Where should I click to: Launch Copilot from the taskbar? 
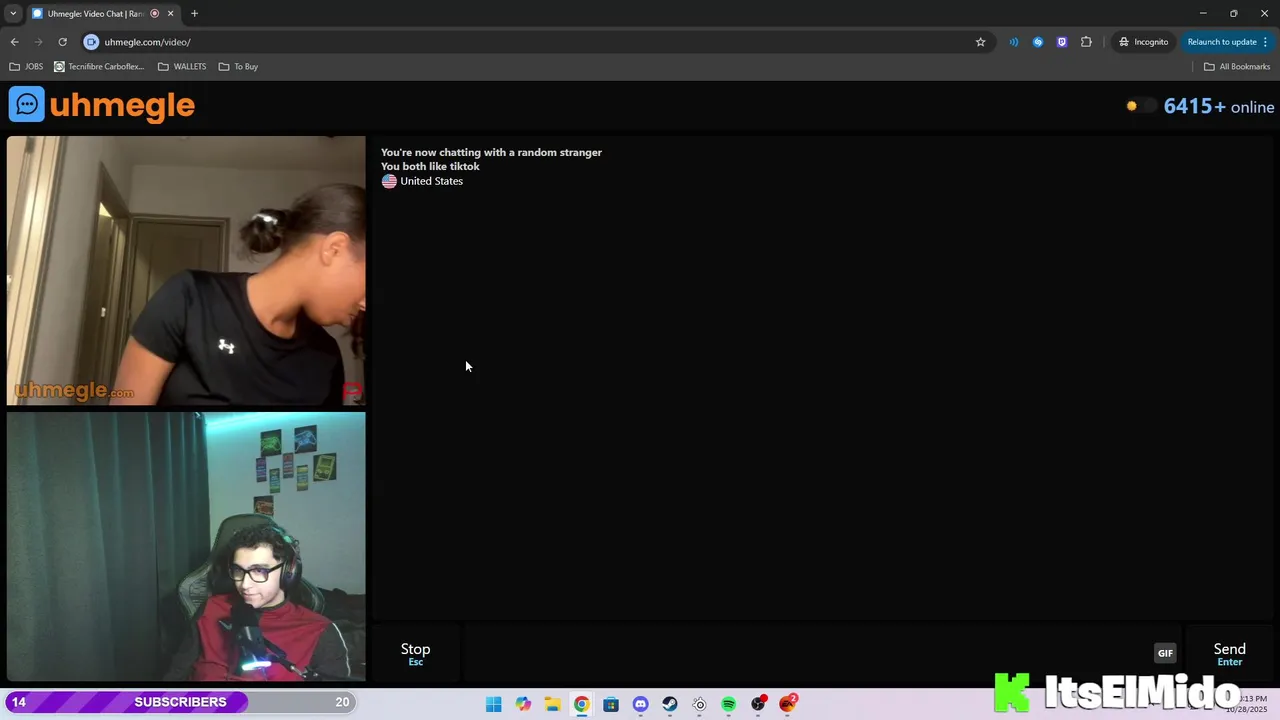(523, 704)
